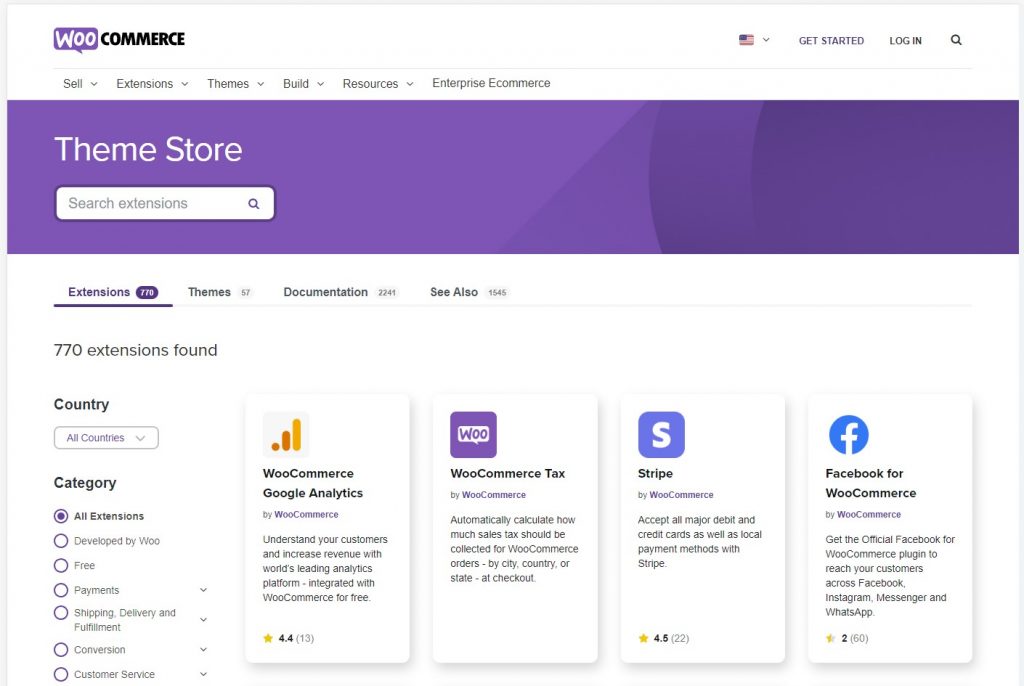Click the Google Analytics extension icon
This screenshot has height=686, width=1024.
(x=286, y=435)
